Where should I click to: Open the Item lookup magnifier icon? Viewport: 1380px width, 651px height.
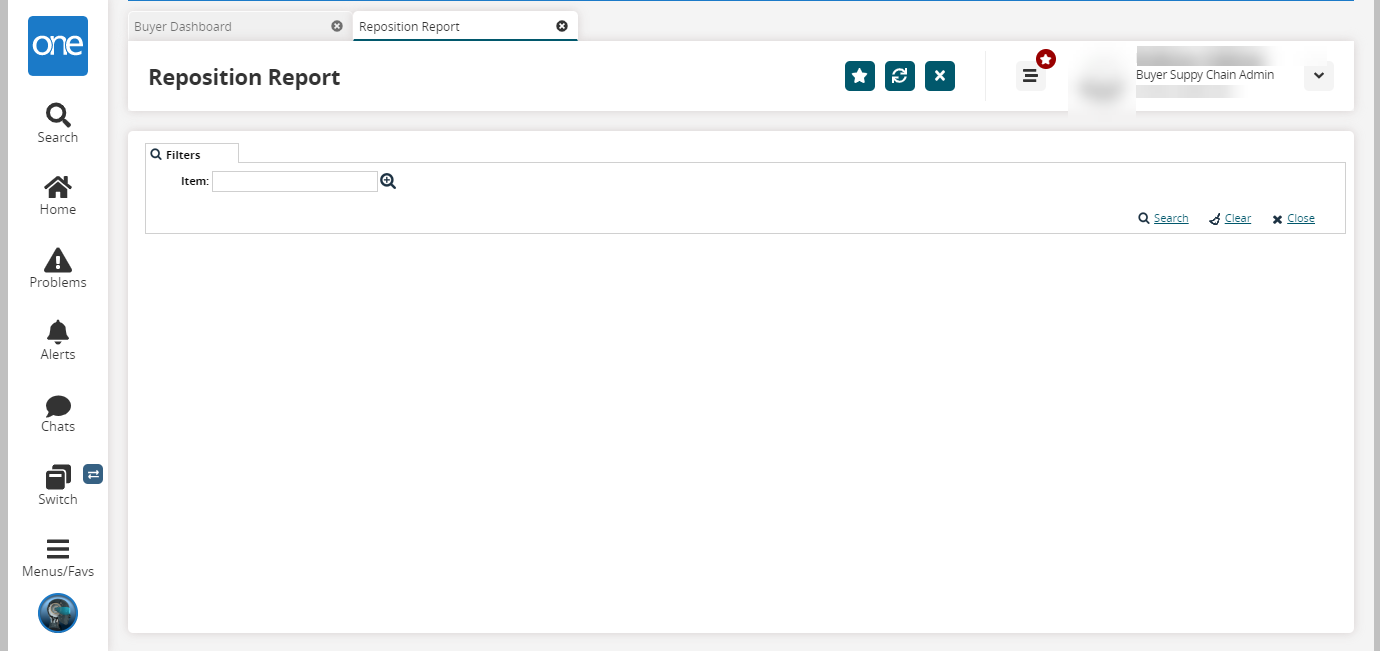[388, 181]
